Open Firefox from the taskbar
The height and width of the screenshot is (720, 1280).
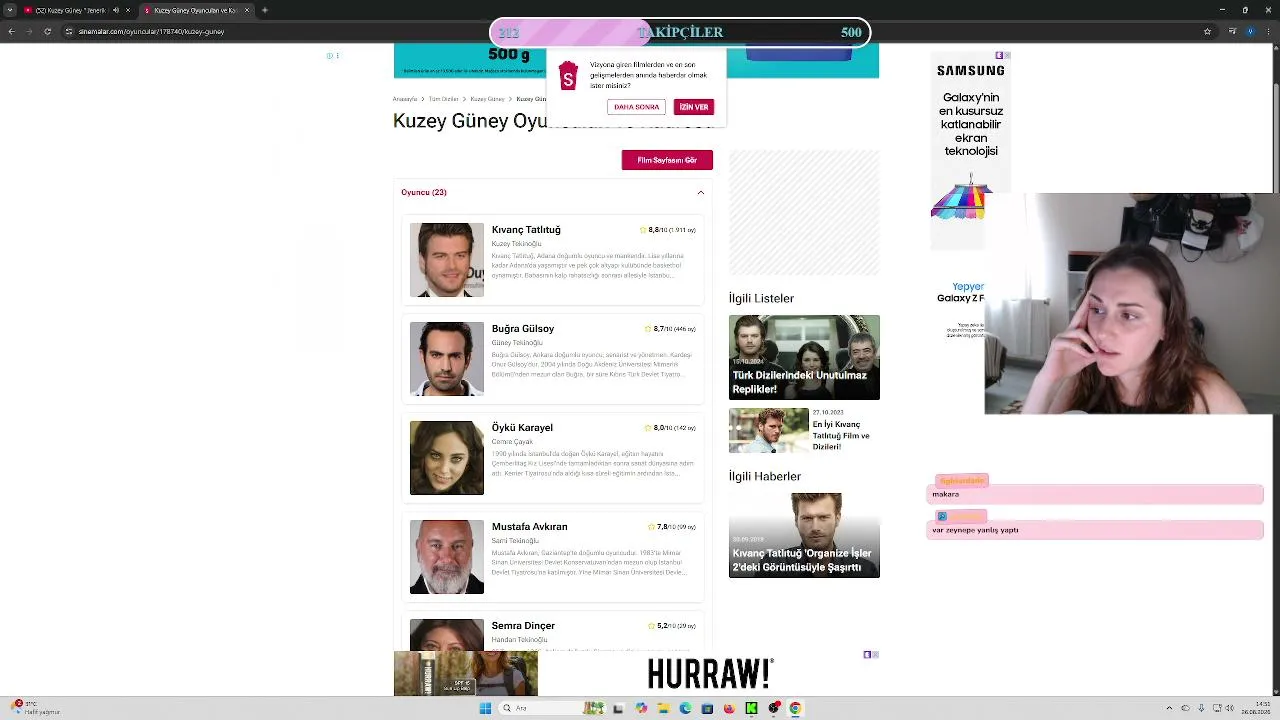tap(729, 708)
